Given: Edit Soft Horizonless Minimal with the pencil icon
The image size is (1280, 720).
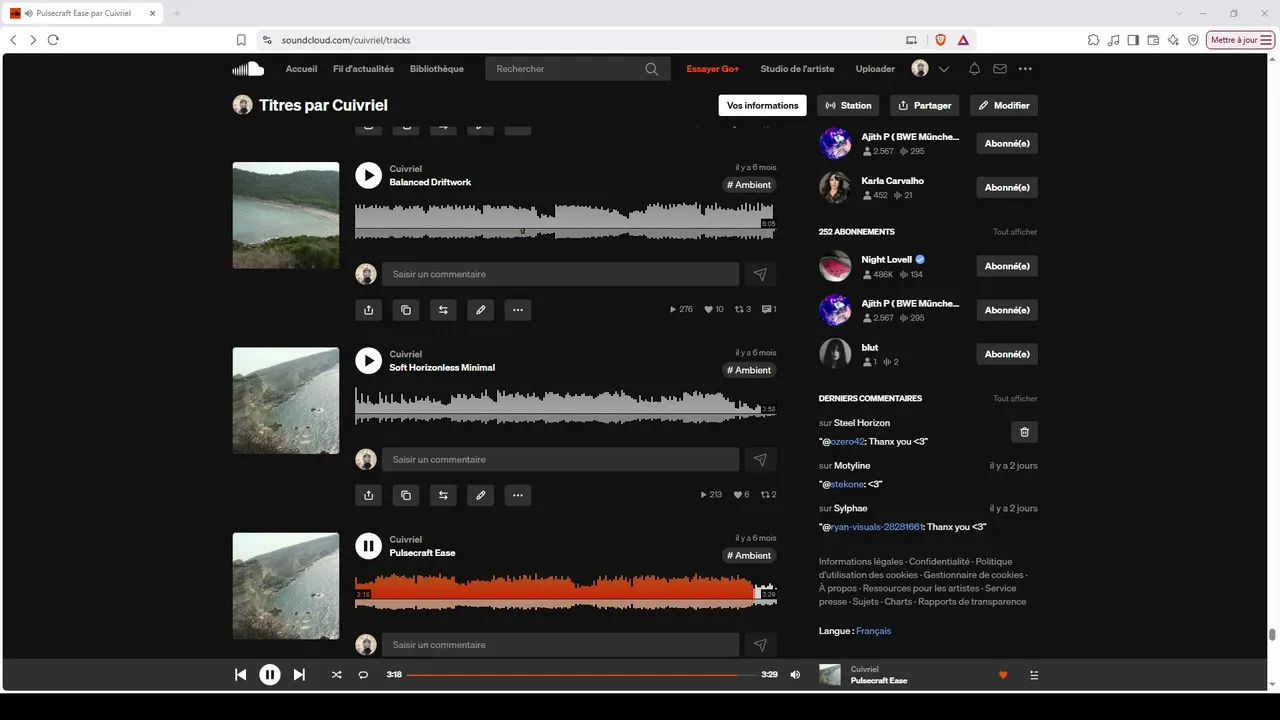Looking at the screenshot, I should [x=481, y=495].
